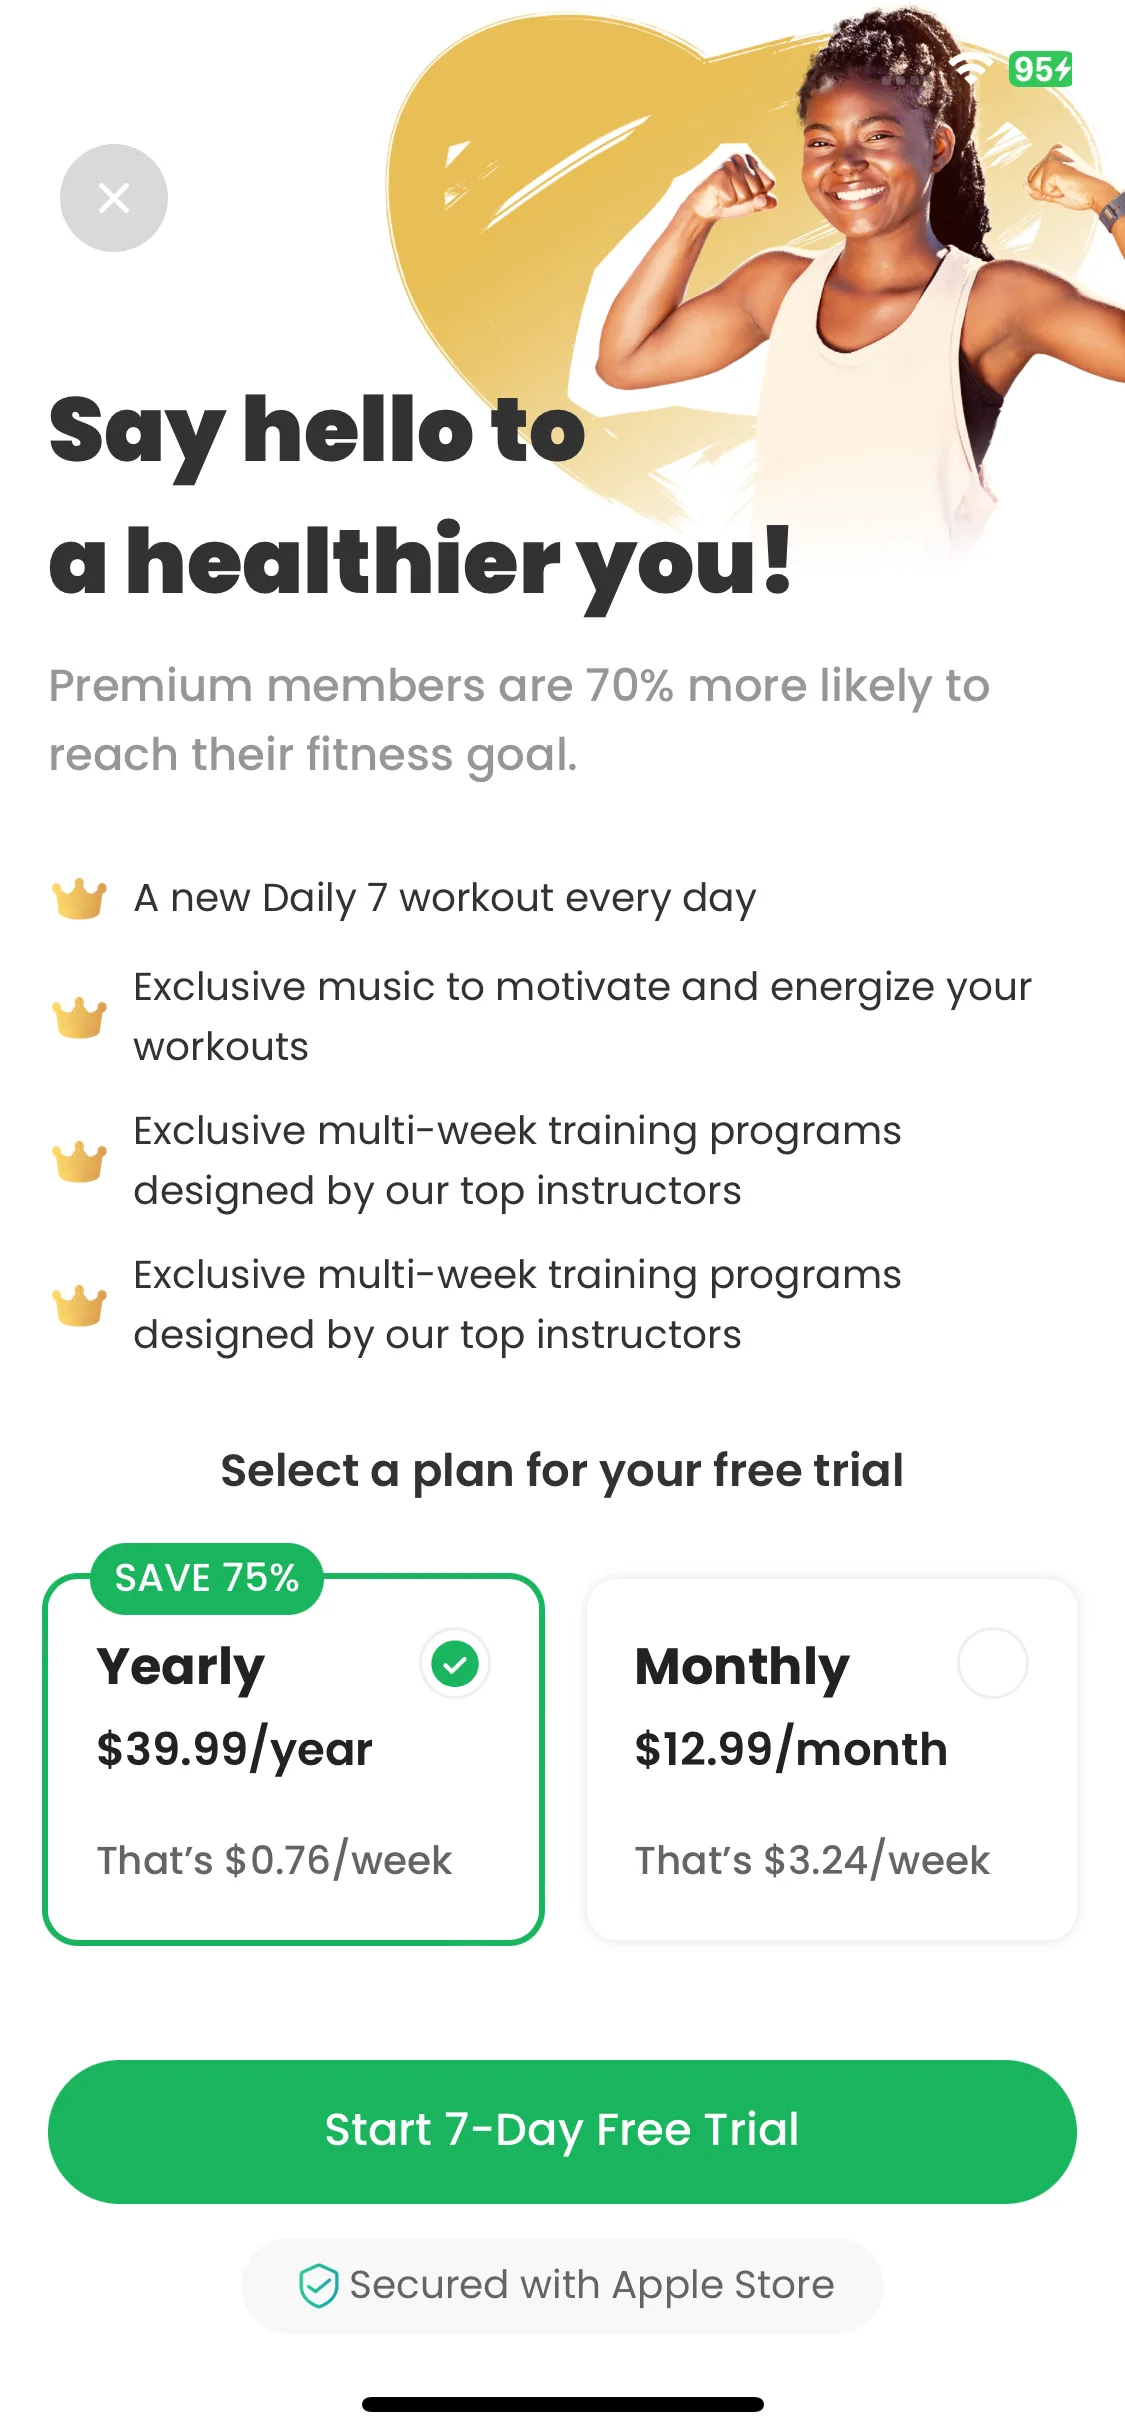Tap the SAVE 75% badge
The image size is (1125, 2436).
point(207,1578)
